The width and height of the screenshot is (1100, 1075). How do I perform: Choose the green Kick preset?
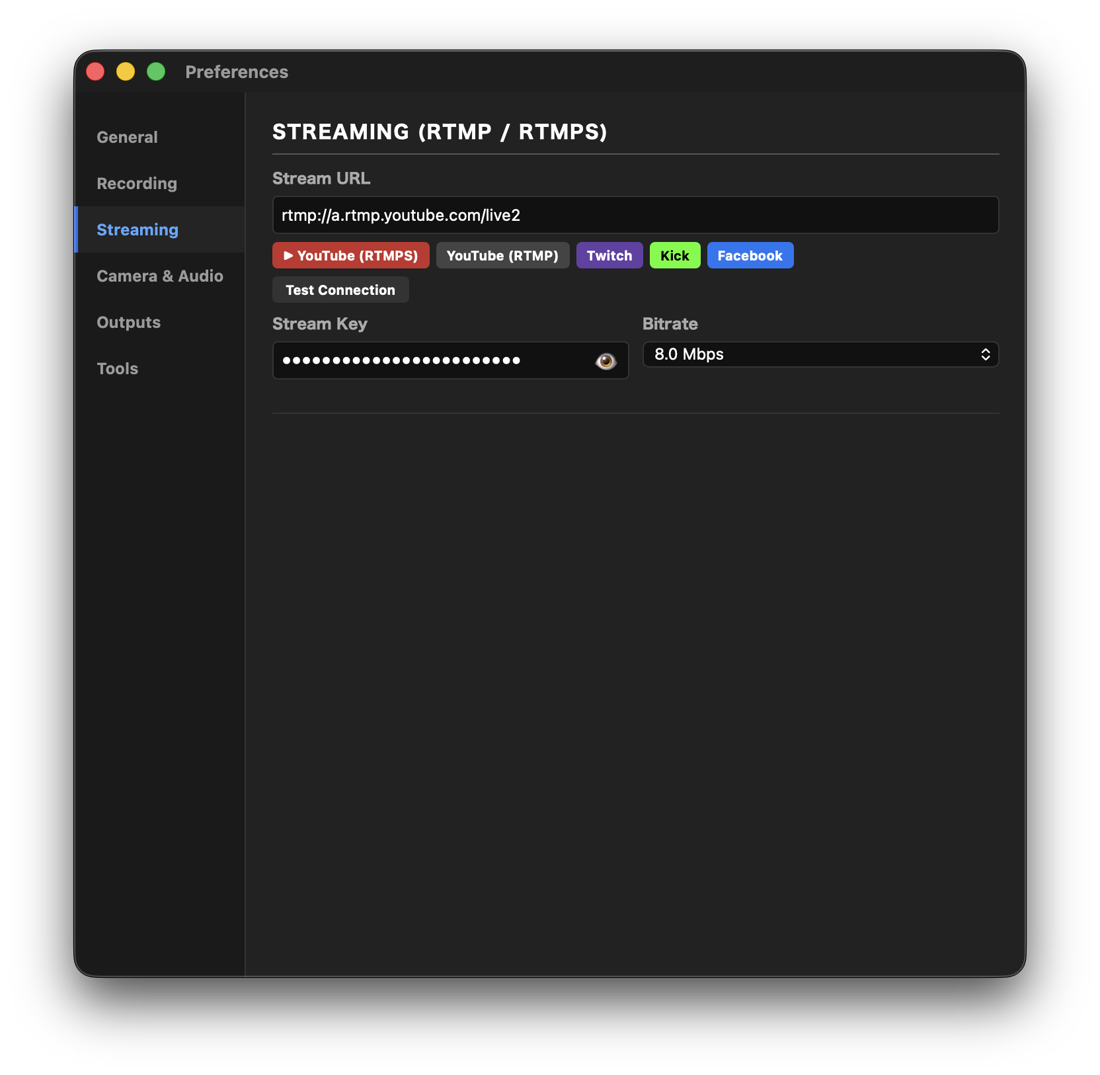click(674, 255)
